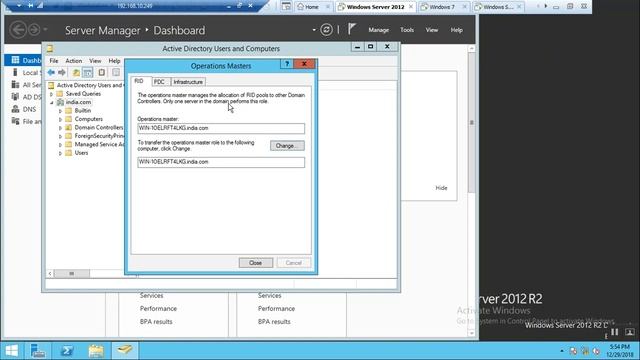Viewport: 640px width, 360px height.
Task: Open DNS in the Server Manager sidebar
Action: [24, 109]
